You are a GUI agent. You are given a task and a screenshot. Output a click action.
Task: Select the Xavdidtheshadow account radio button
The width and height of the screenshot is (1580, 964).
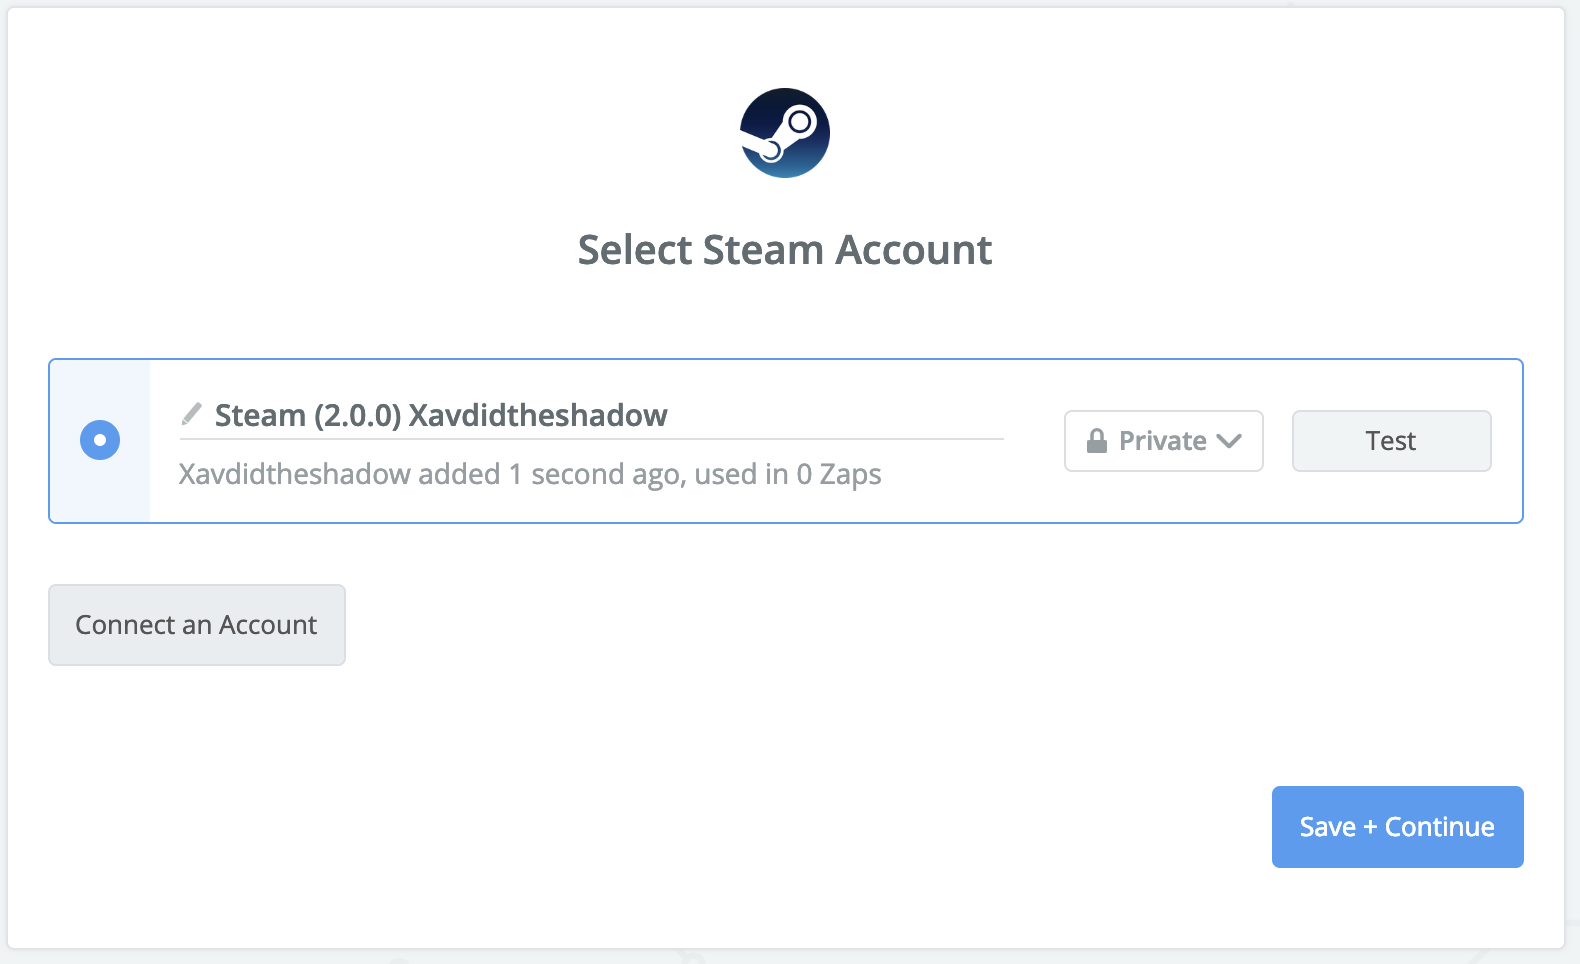tap(100, 440)
